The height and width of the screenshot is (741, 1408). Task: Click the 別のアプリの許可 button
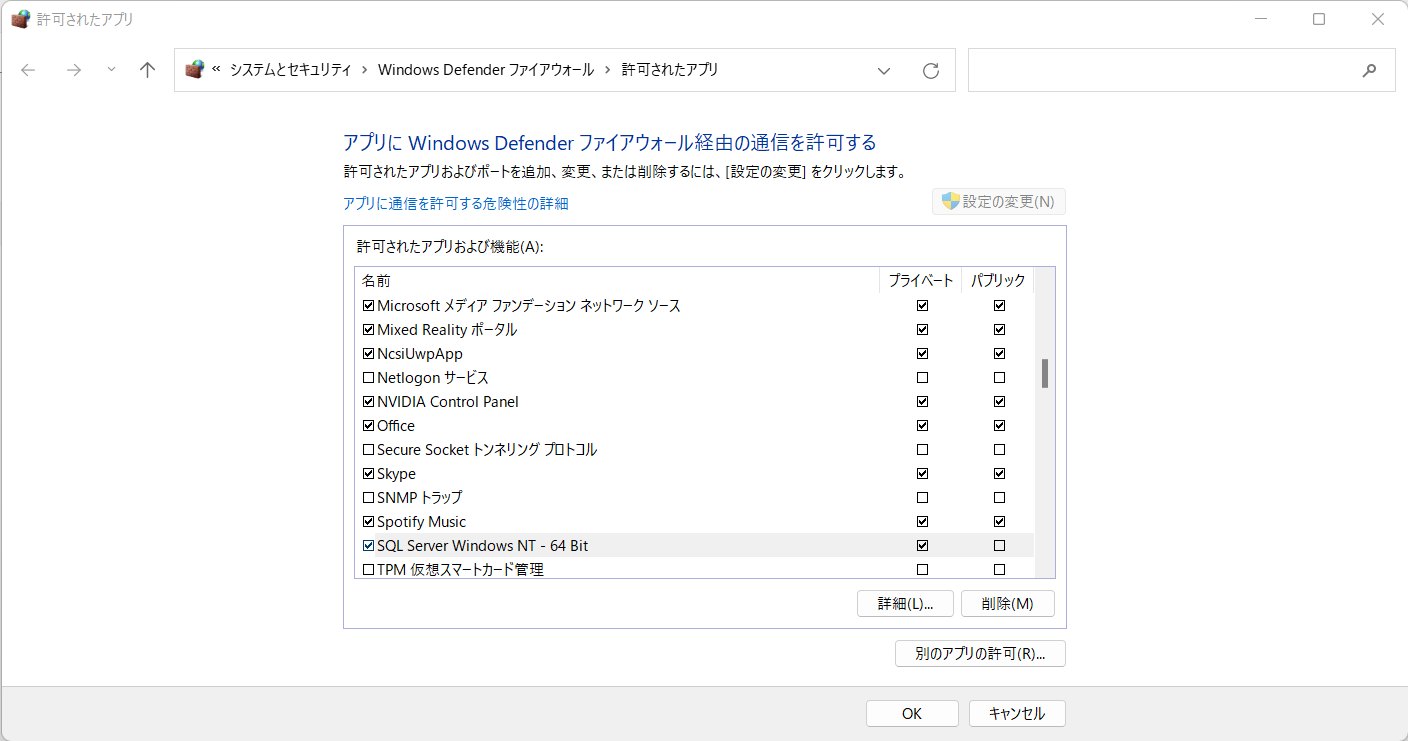click(980, 654)
